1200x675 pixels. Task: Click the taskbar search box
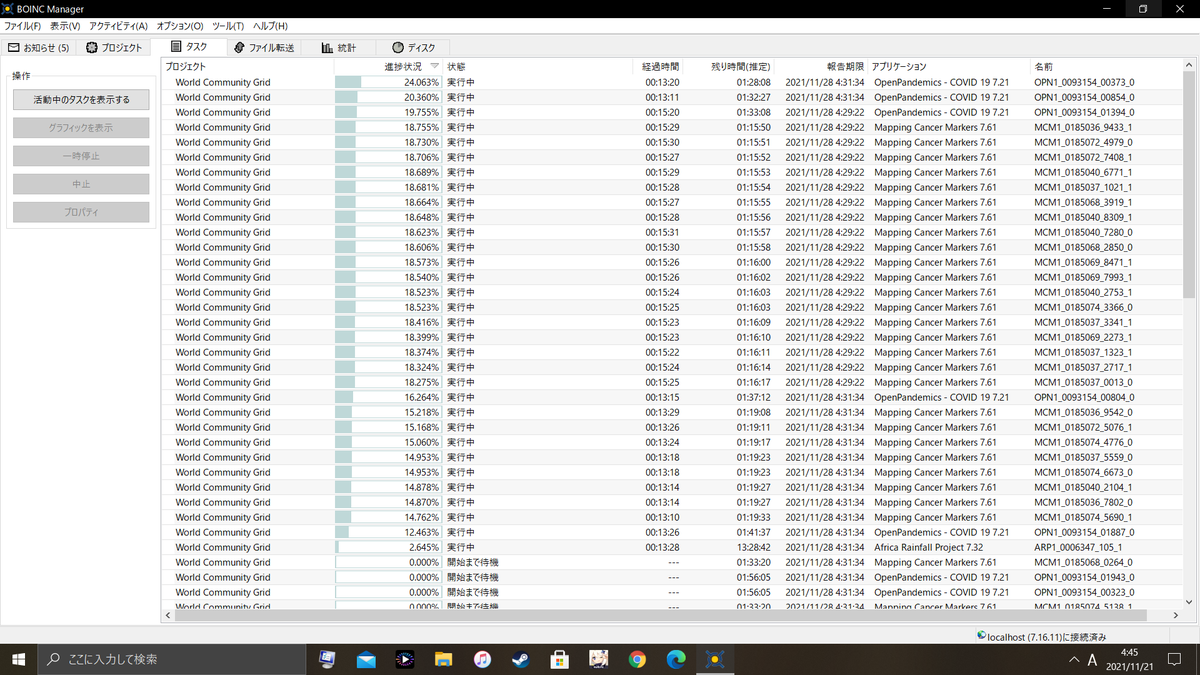tap(171, 659)
